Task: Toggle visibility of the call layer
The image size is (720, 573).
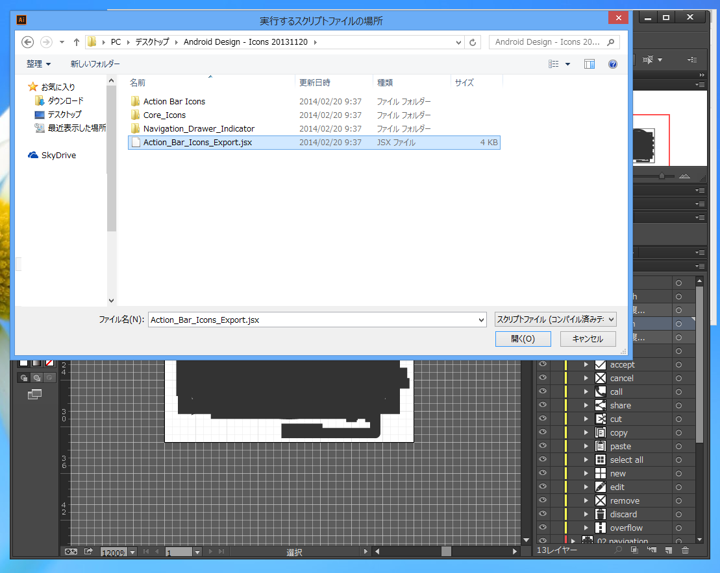Action: 543,392
